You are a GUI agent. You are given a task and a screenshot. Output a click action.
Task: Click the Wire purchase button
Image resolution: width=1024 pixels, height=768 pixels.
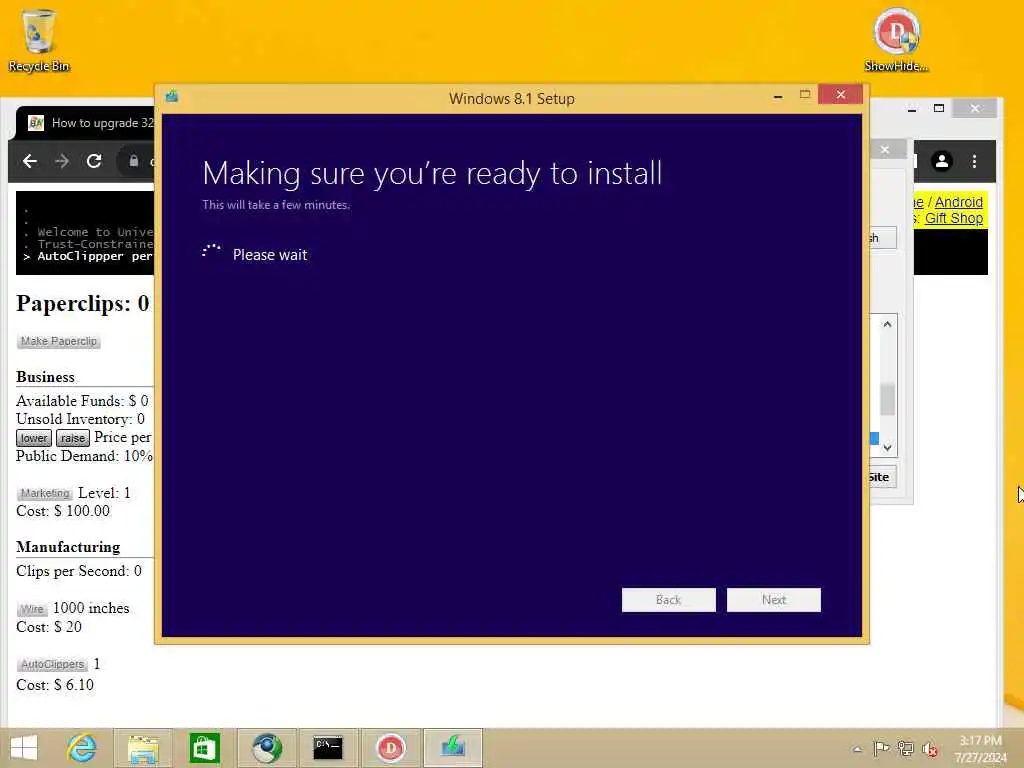[x=31, y=609]
